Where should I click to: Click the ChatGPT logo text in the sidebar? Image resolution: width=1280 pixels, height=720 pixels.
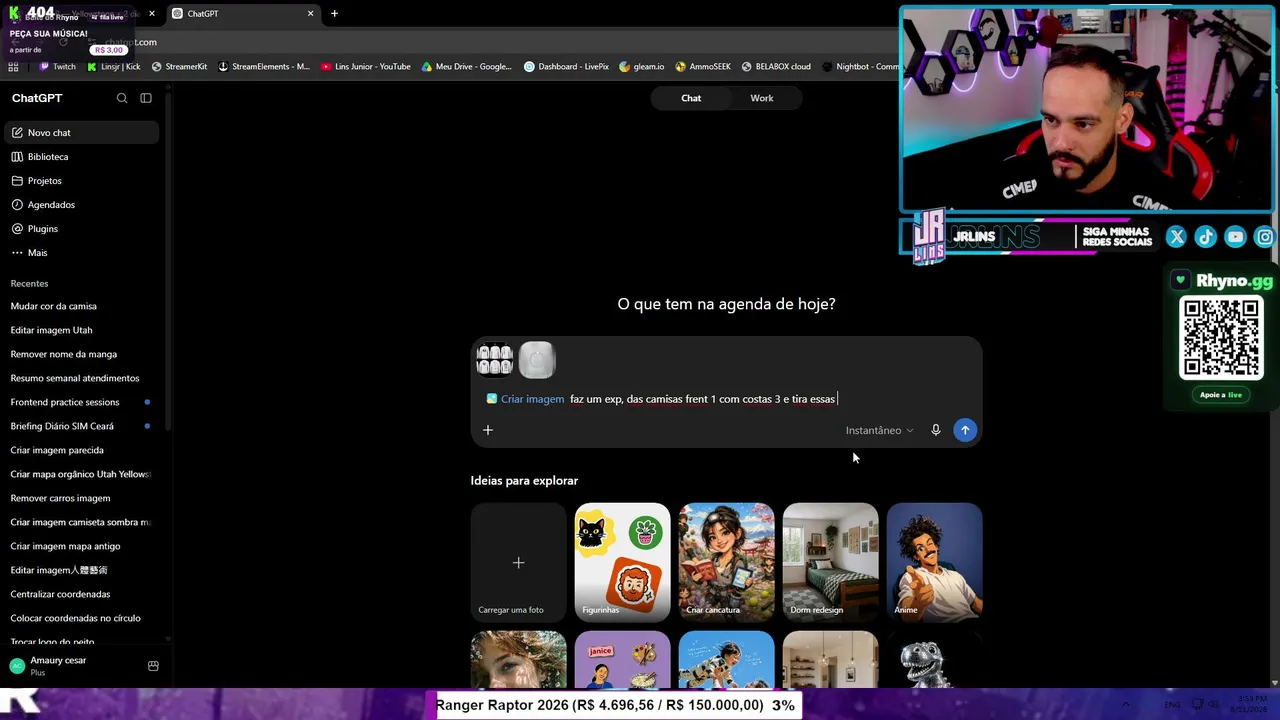[x=37, y=98]
